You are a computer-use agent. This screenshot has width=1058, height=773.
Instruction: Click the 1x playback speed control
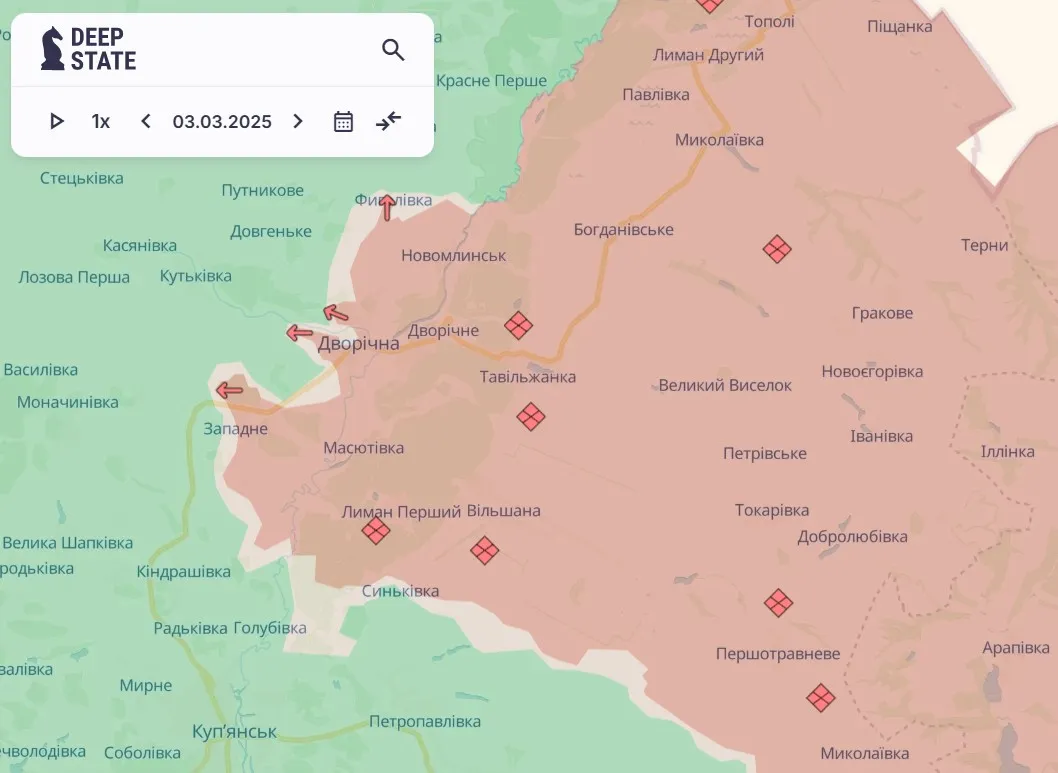(x=100, y=121)
